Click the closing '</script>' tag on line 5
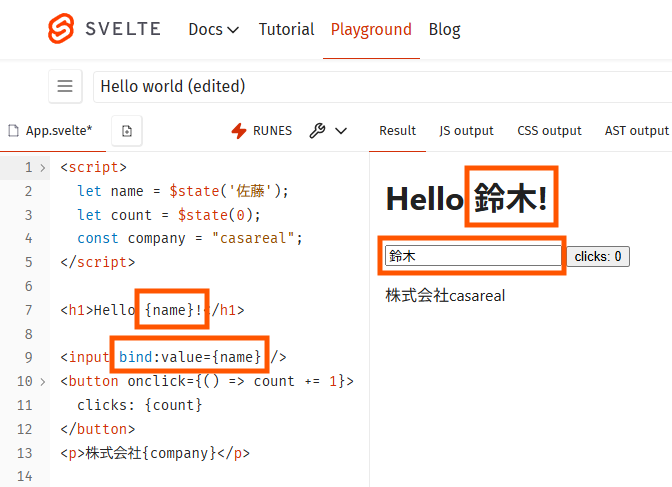Screen dimensions: 672x487 coord(98,262)
